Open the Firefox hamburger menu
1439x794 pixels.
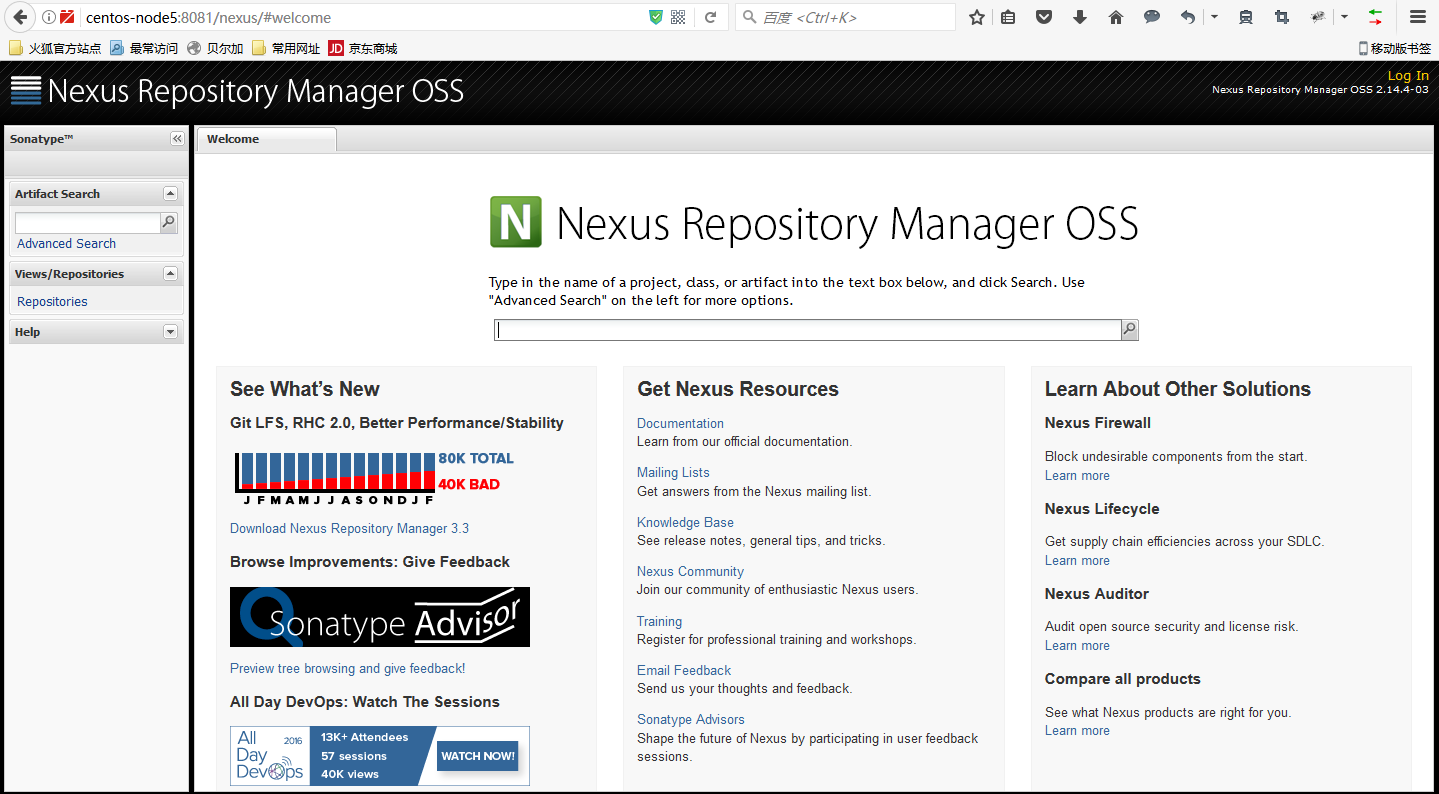(1417, 17)
